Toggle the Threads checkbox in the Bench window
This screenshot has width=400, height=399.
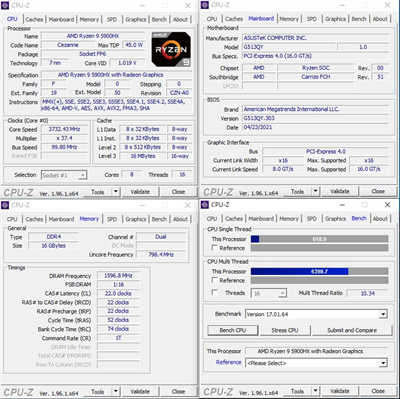[215, 293]
